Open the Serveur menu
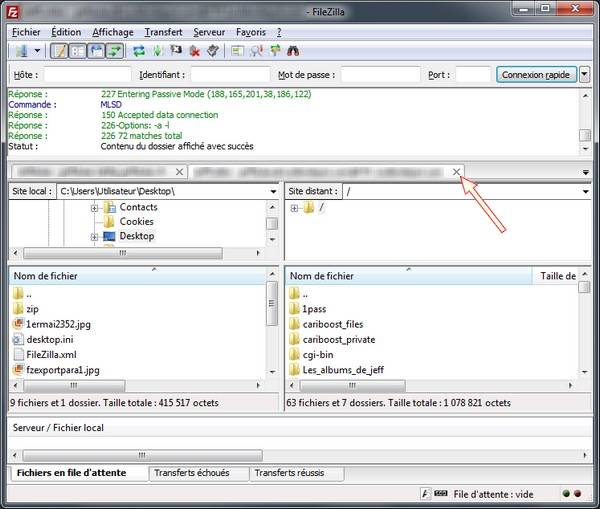The width and height of the screenshot is (600, 509). (209, 32)
